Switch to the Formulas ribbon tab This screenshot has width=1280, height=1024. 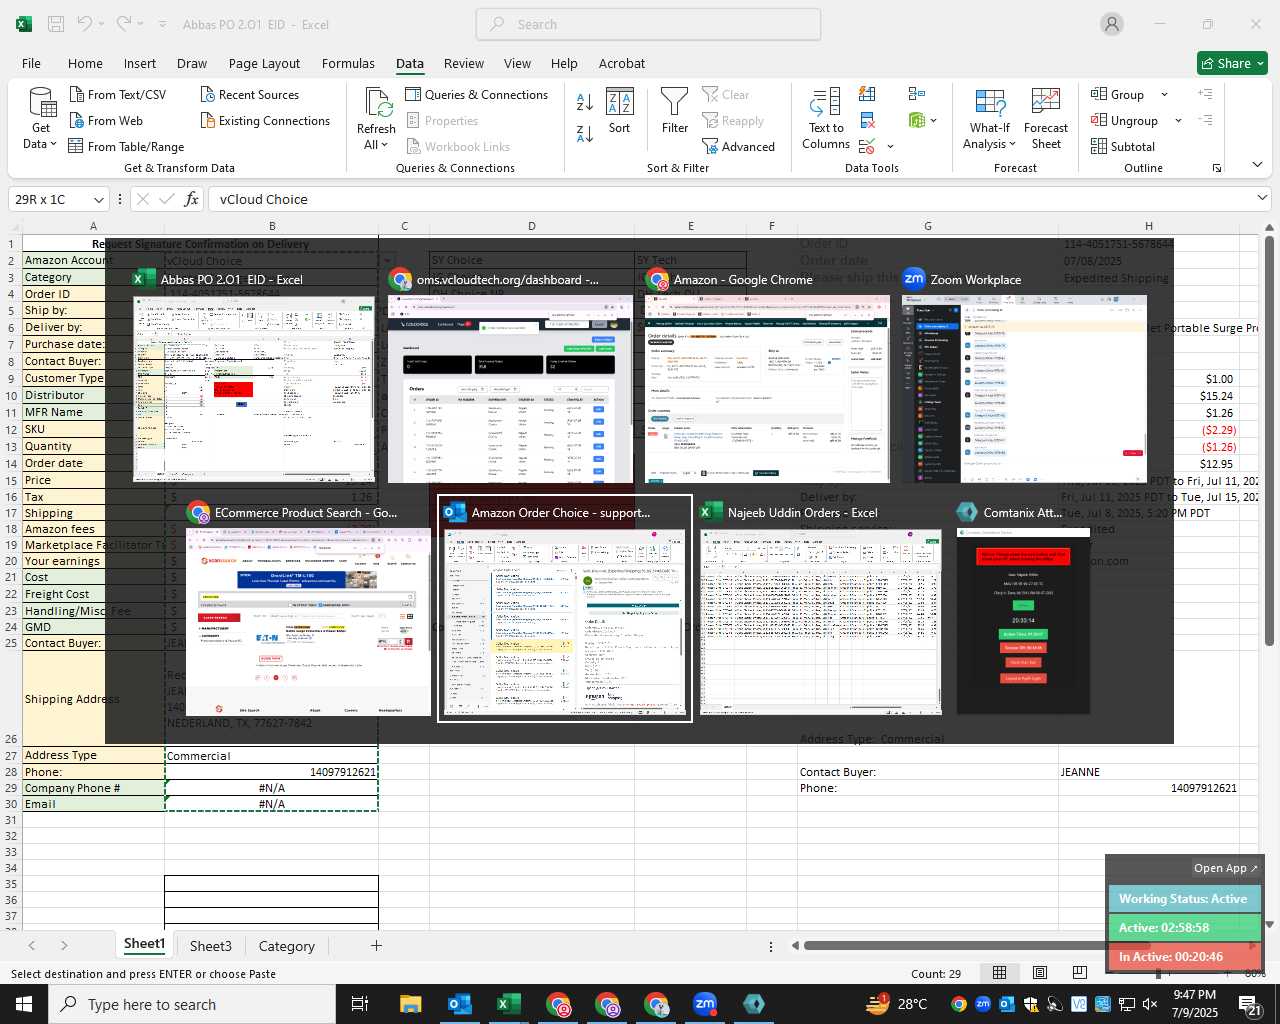tap(348, 63)
